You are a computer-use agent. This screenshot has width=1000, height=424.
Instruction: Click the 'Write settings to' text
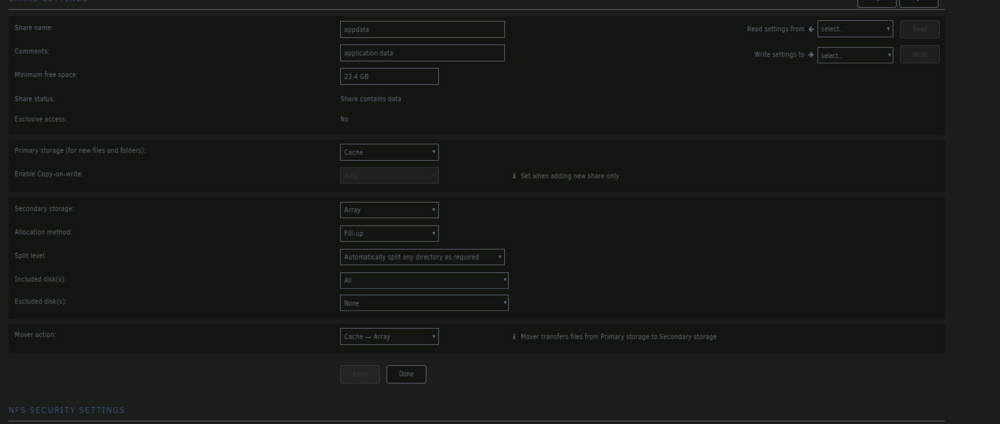[x=779, y=55]
